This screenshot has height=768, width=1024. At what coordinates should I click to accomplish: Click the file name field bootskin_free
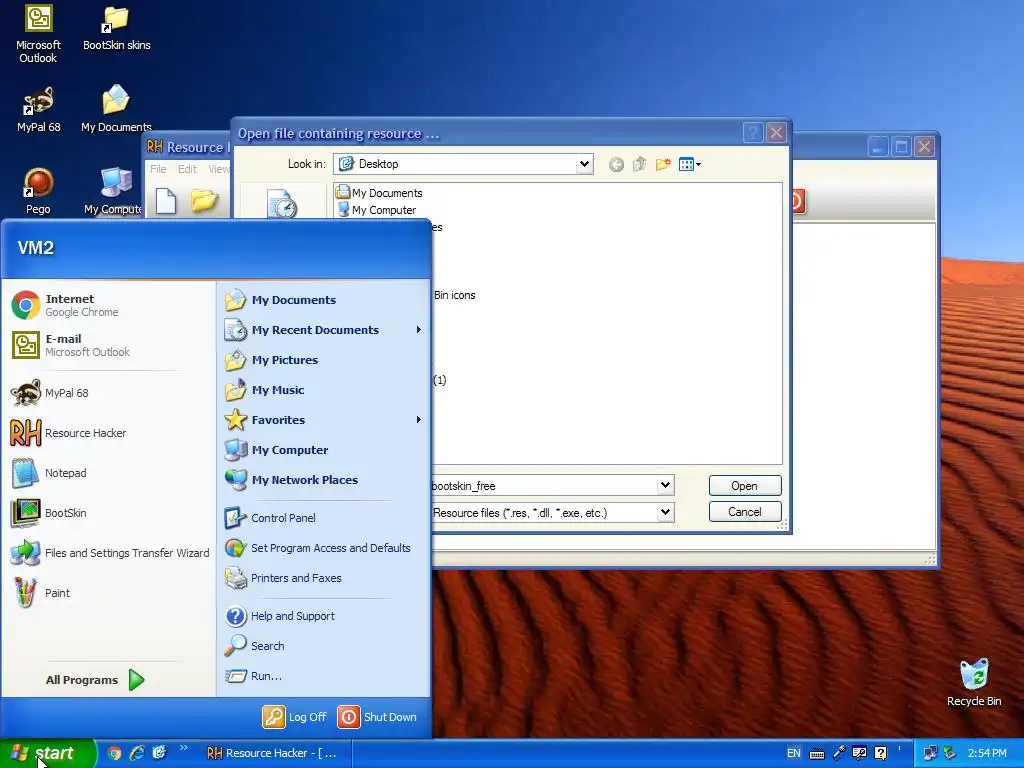tap(543, 486)
